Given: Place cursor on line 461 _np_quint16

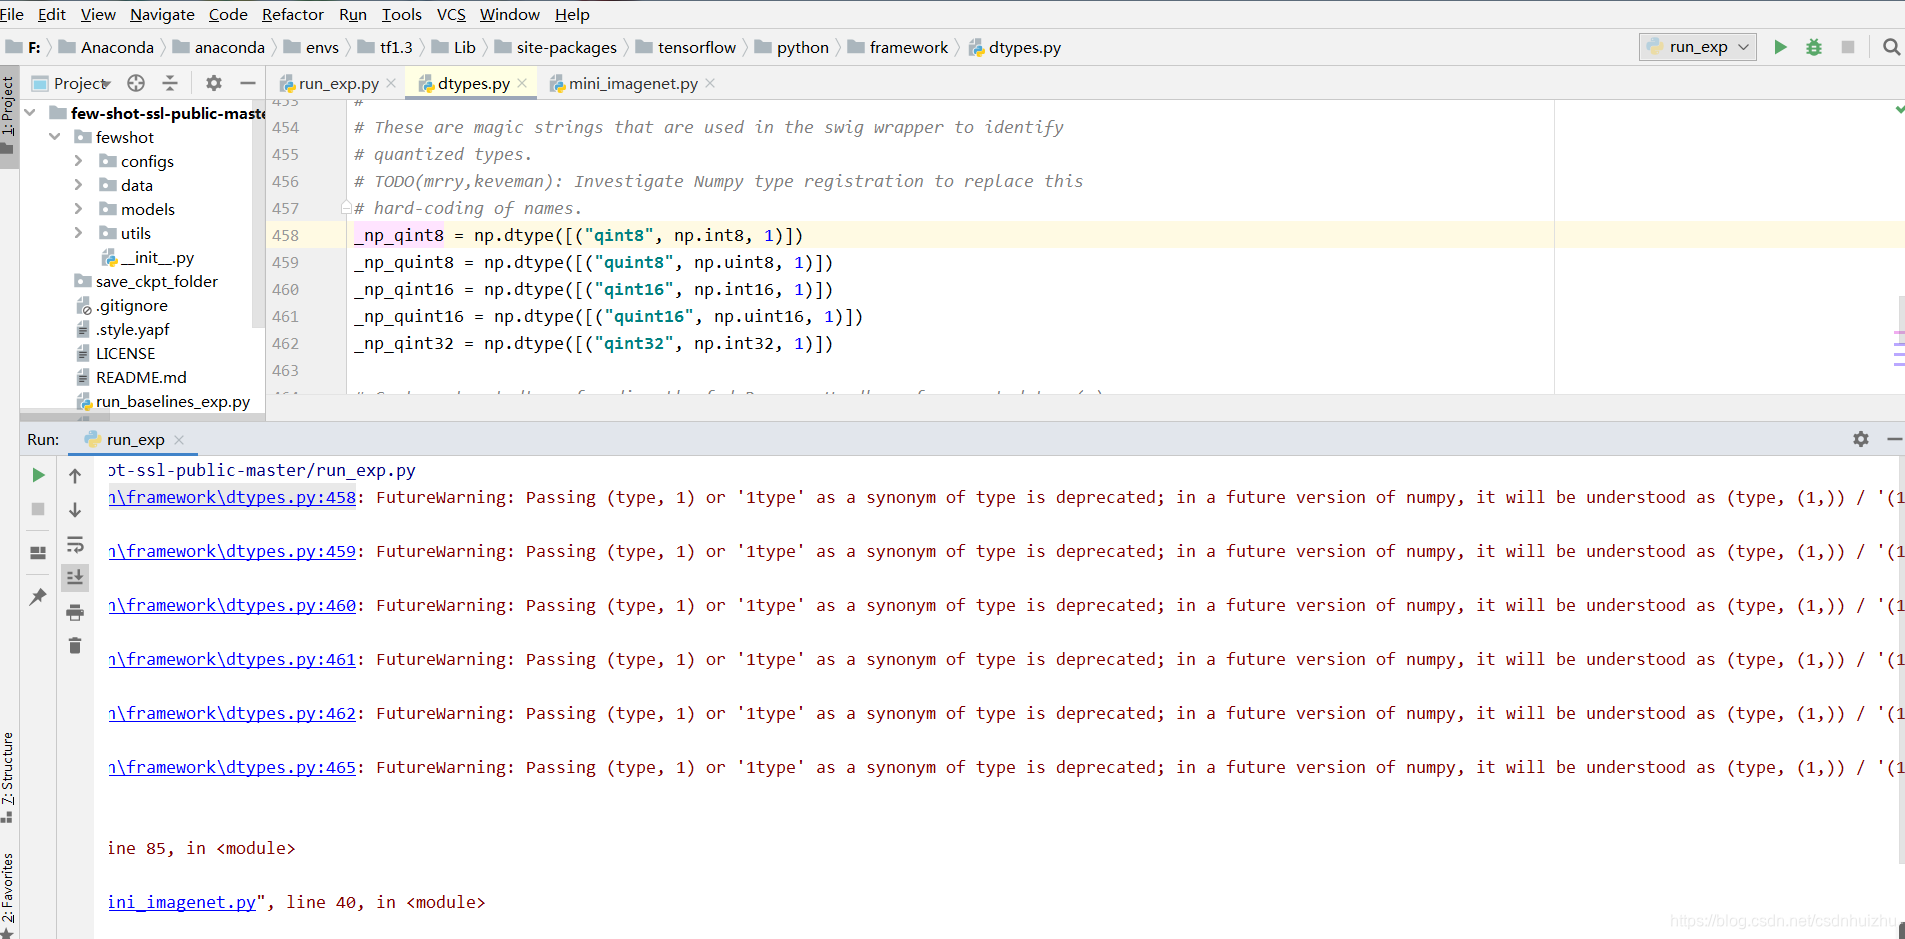Looking at the screenshot, I should 408,316.
